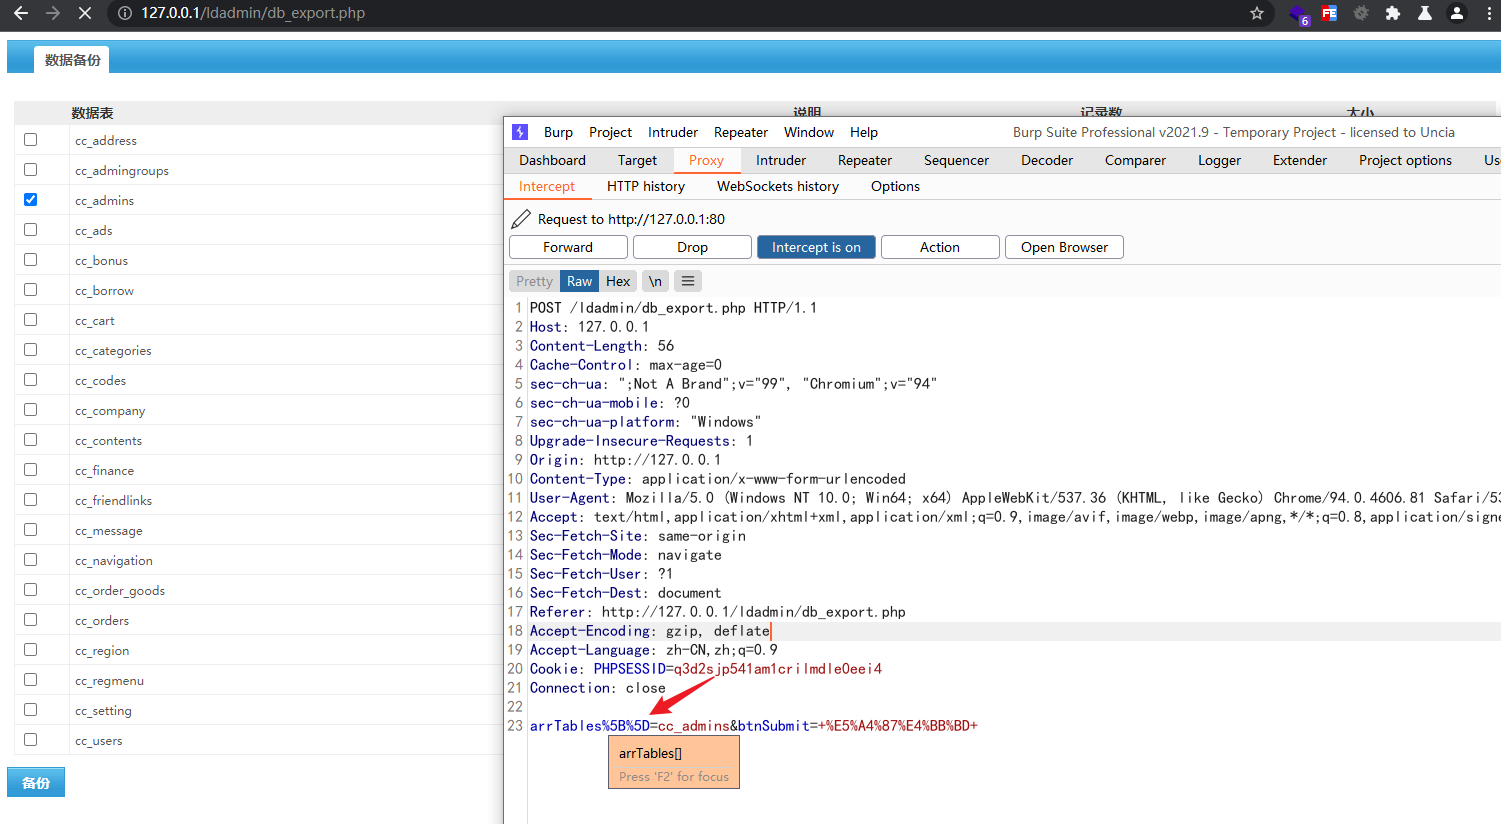The image size is (1501, 824).
Task: Open the Help menu
Action: pos(864,132)
